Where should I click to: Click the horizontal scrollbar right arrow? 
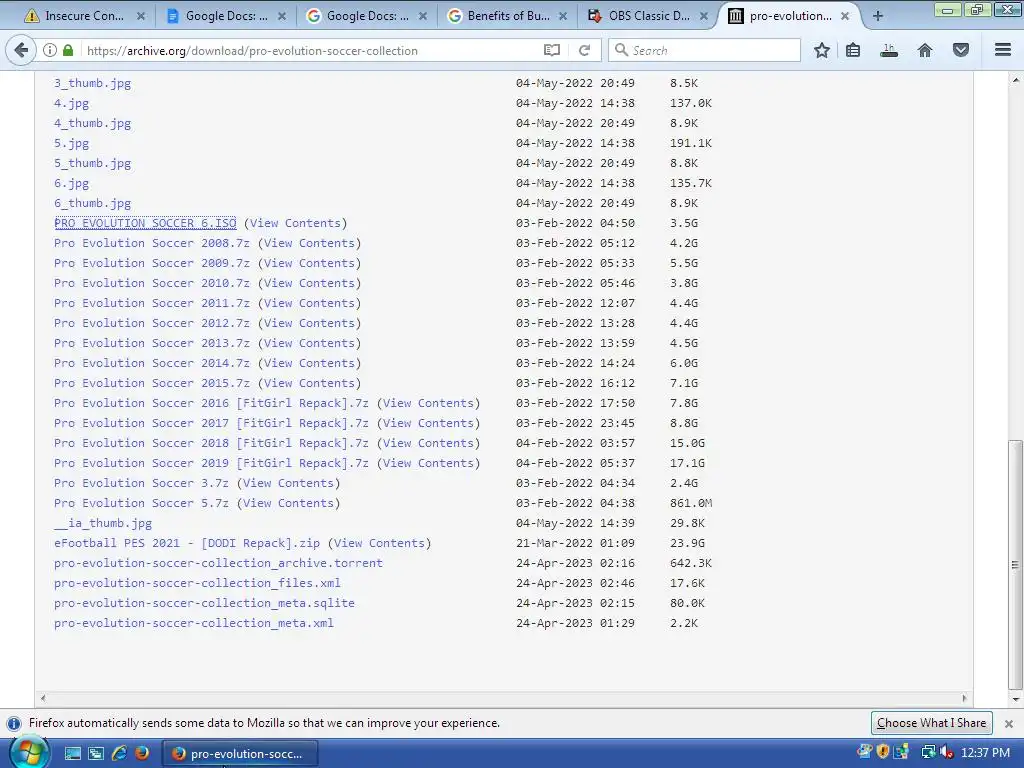point(964,698)
